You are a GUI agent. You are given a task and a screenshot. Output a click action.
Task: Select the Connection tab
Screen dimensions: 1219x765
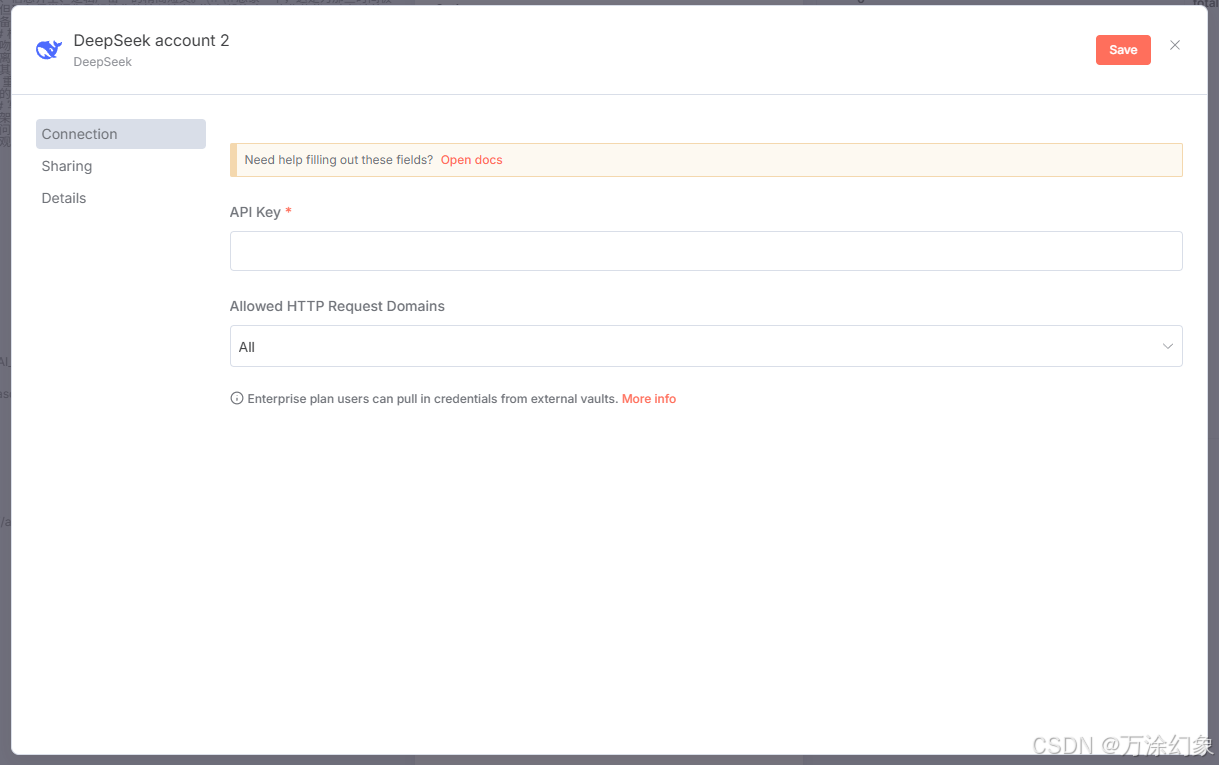[x=121, y=134]
